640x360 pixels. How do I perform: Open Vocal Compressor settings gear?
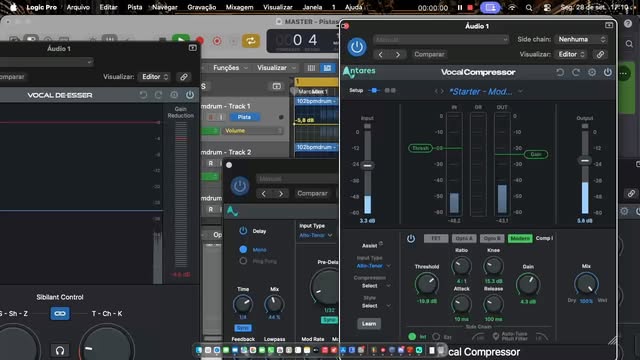[x=592, y=72]
